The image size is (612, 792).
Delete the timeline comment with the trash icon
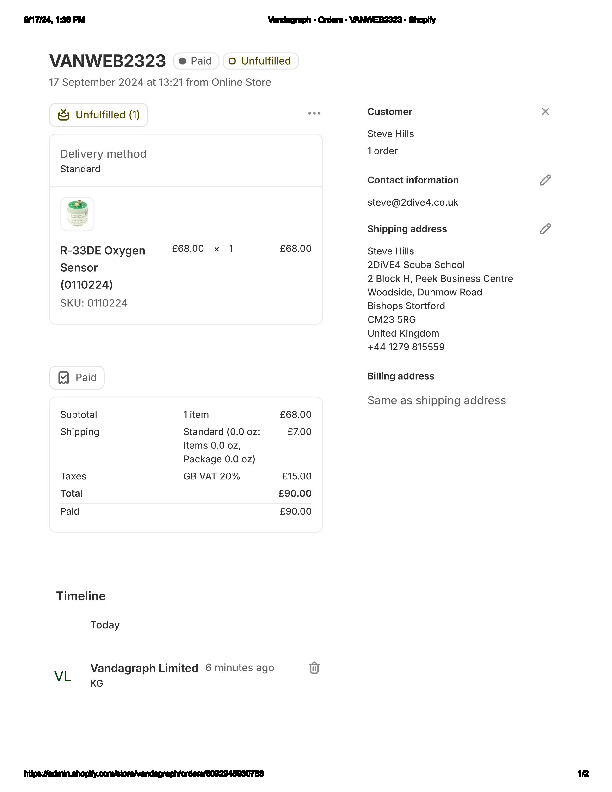pyautogui.click(x=314, y=668)
